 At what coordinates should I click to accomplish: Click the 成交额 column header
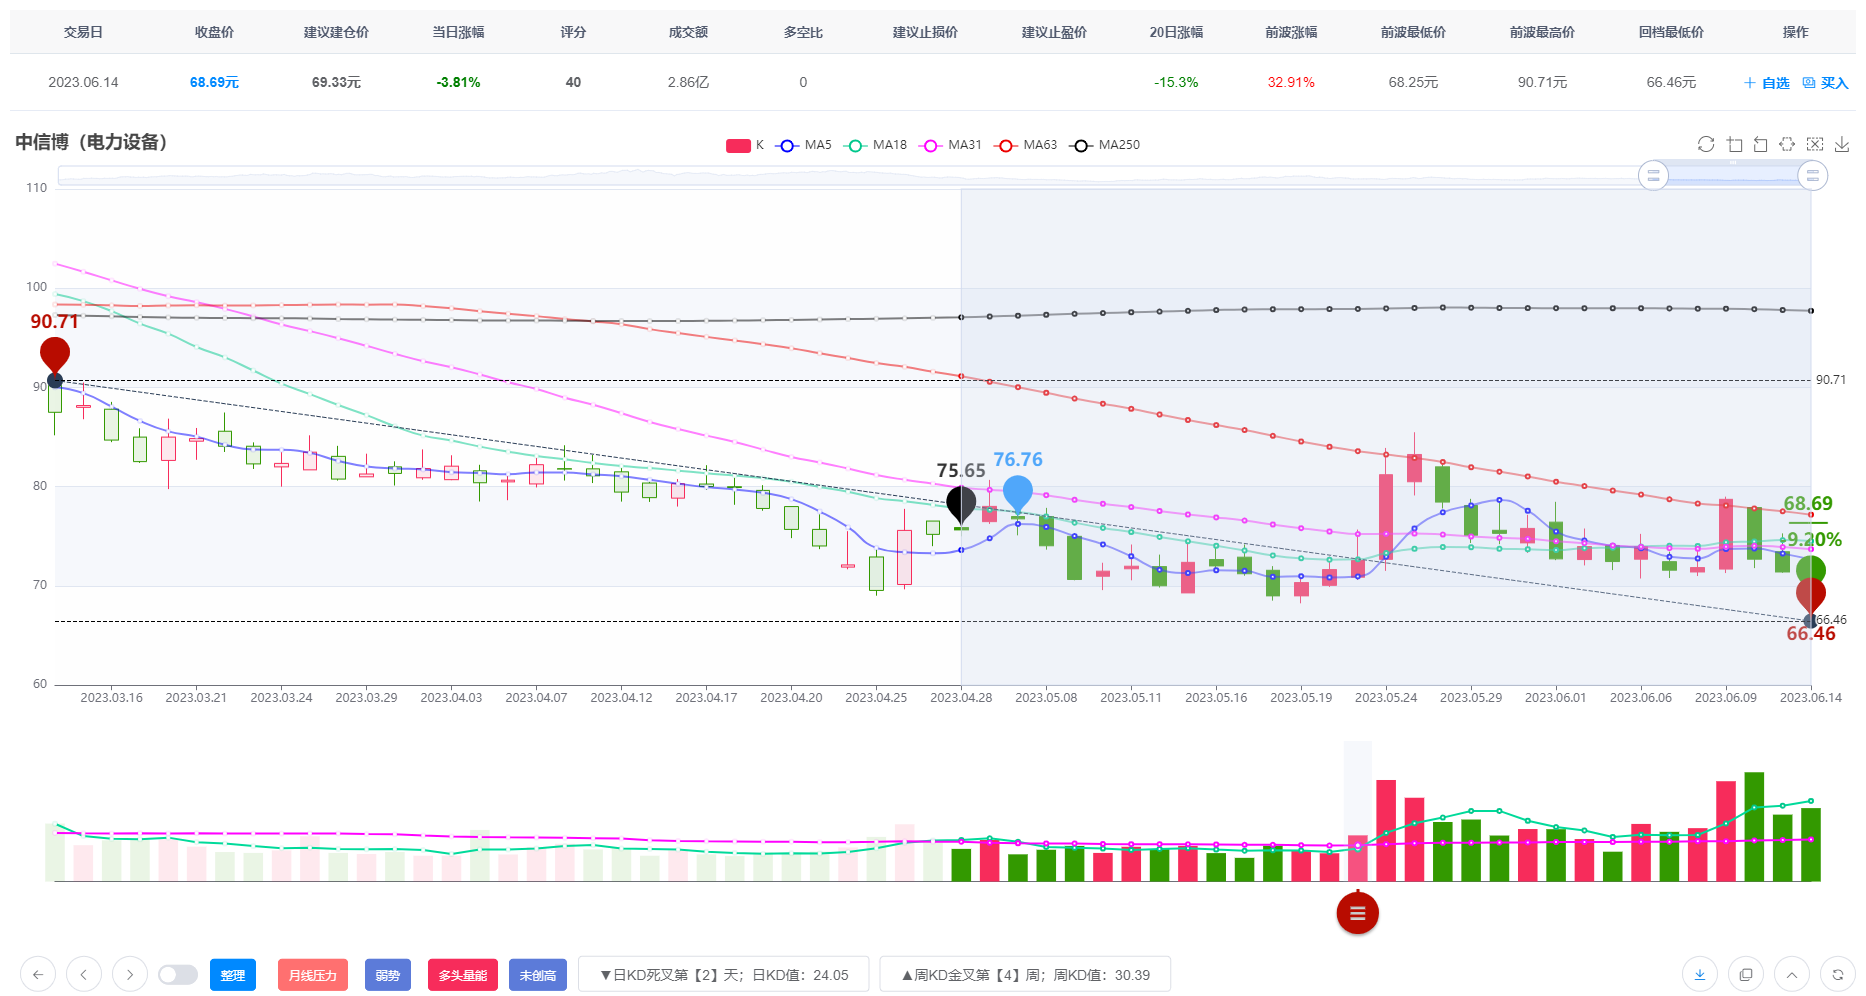coord(688,32)
